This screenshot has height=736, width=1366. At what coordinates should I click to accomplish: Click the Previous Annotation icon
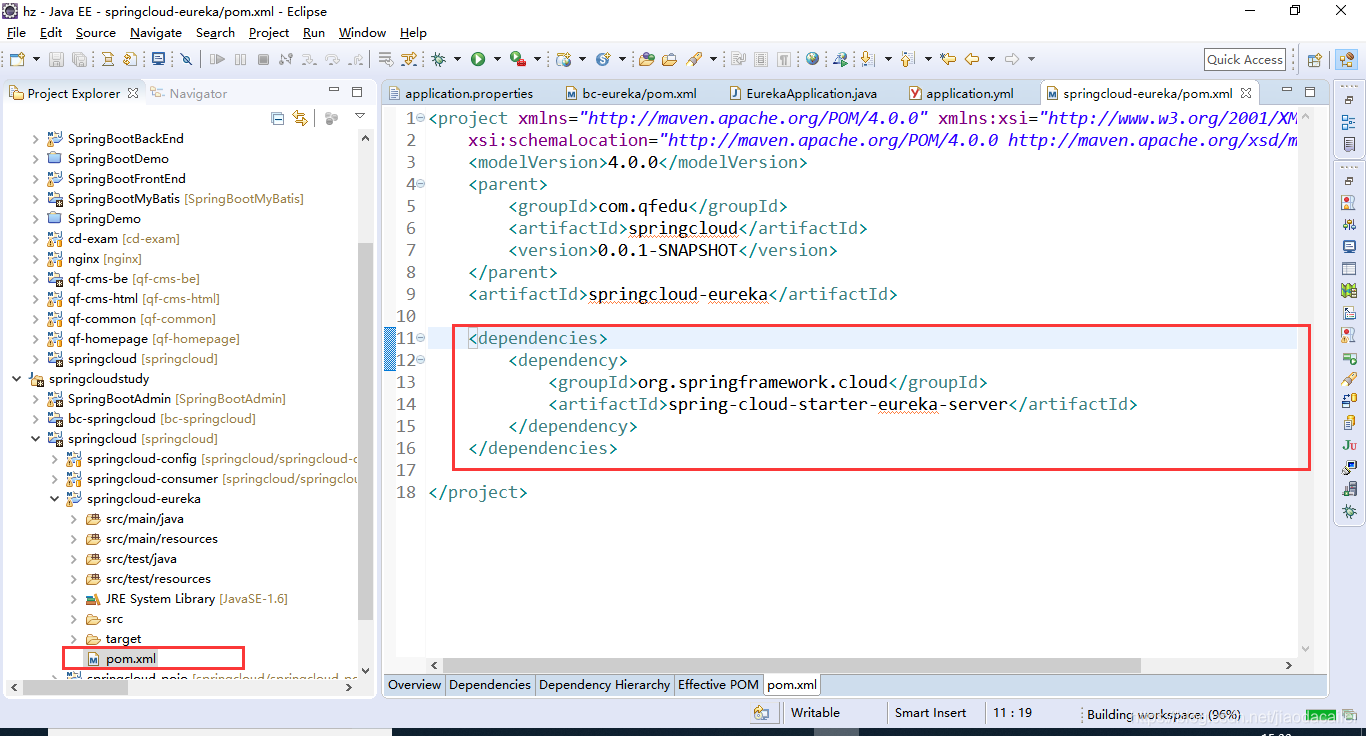point(908,59)
